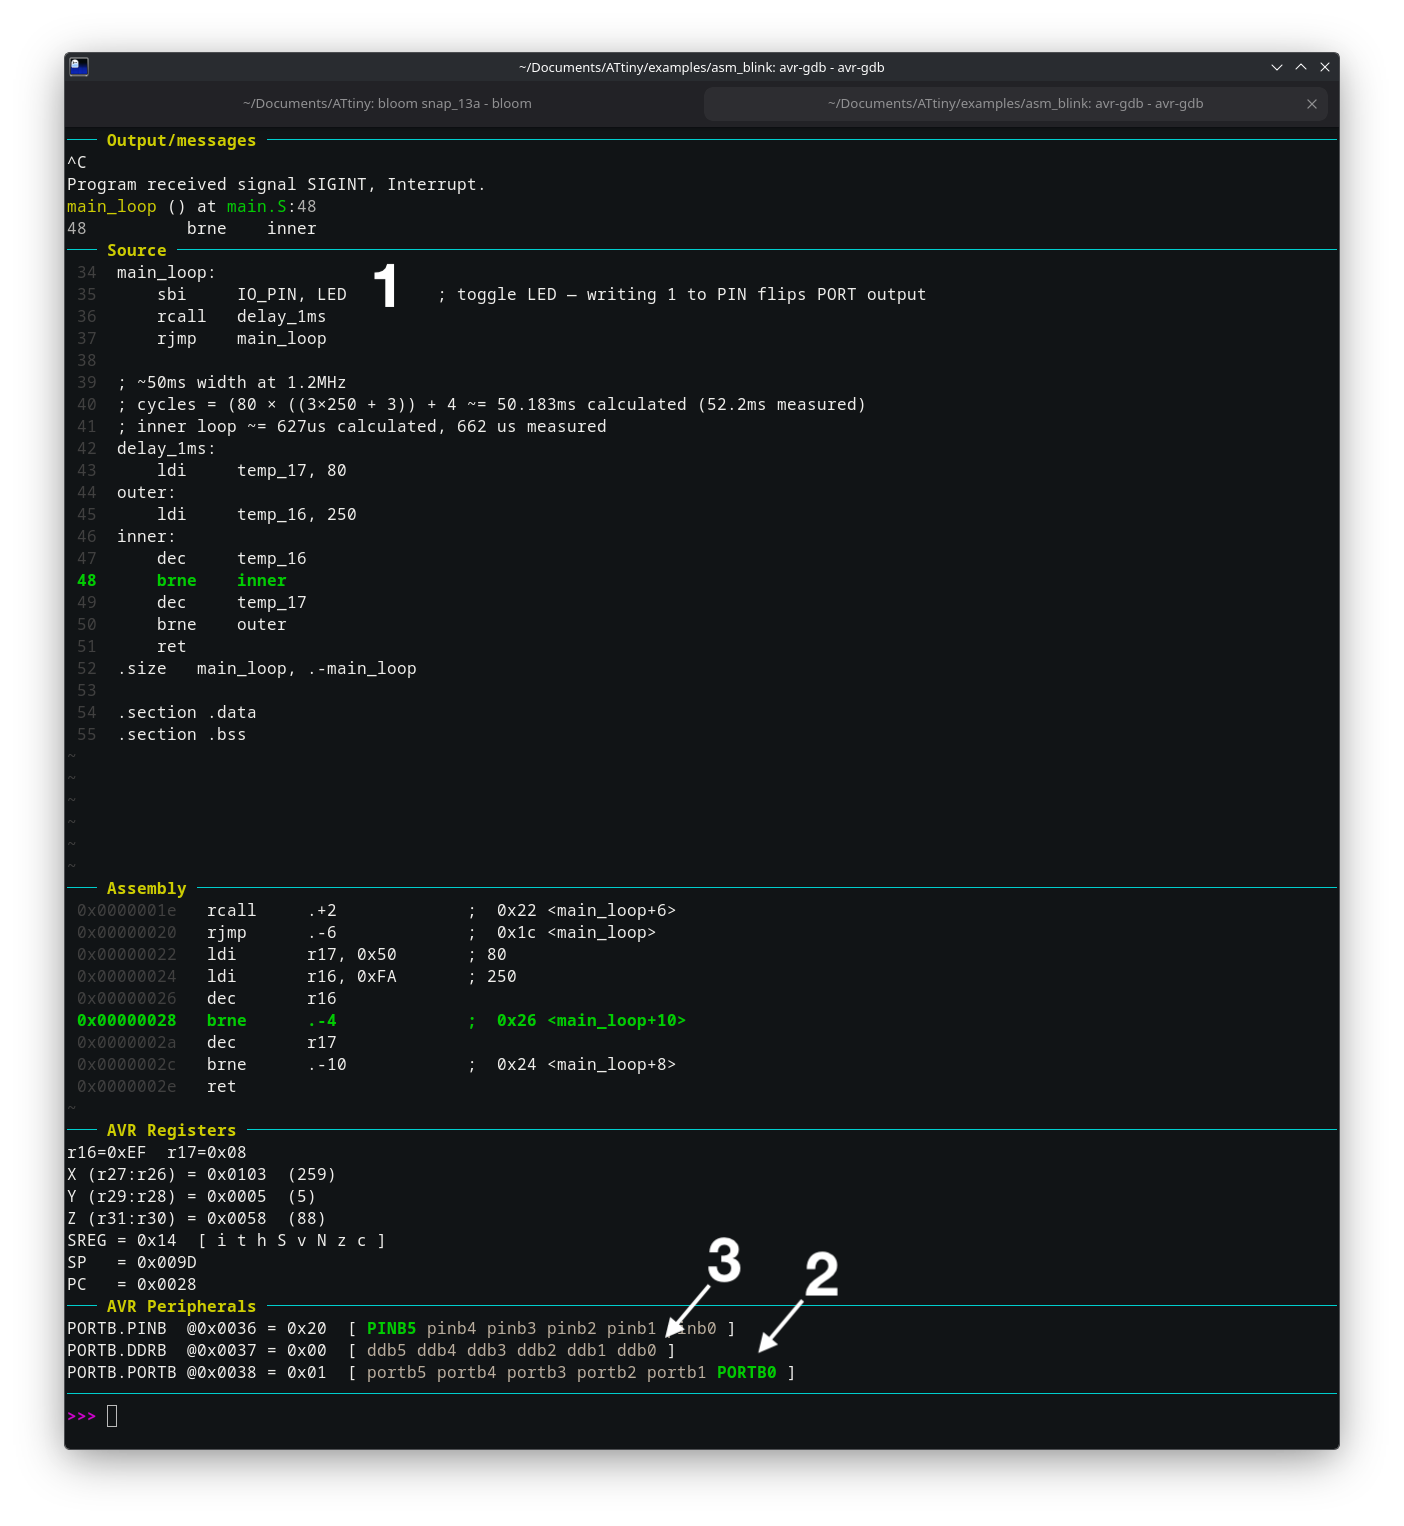Click the portb5 bit flag
Image resolution: width=1404 pixels, height=1526 pixels.
[397, 1373]
